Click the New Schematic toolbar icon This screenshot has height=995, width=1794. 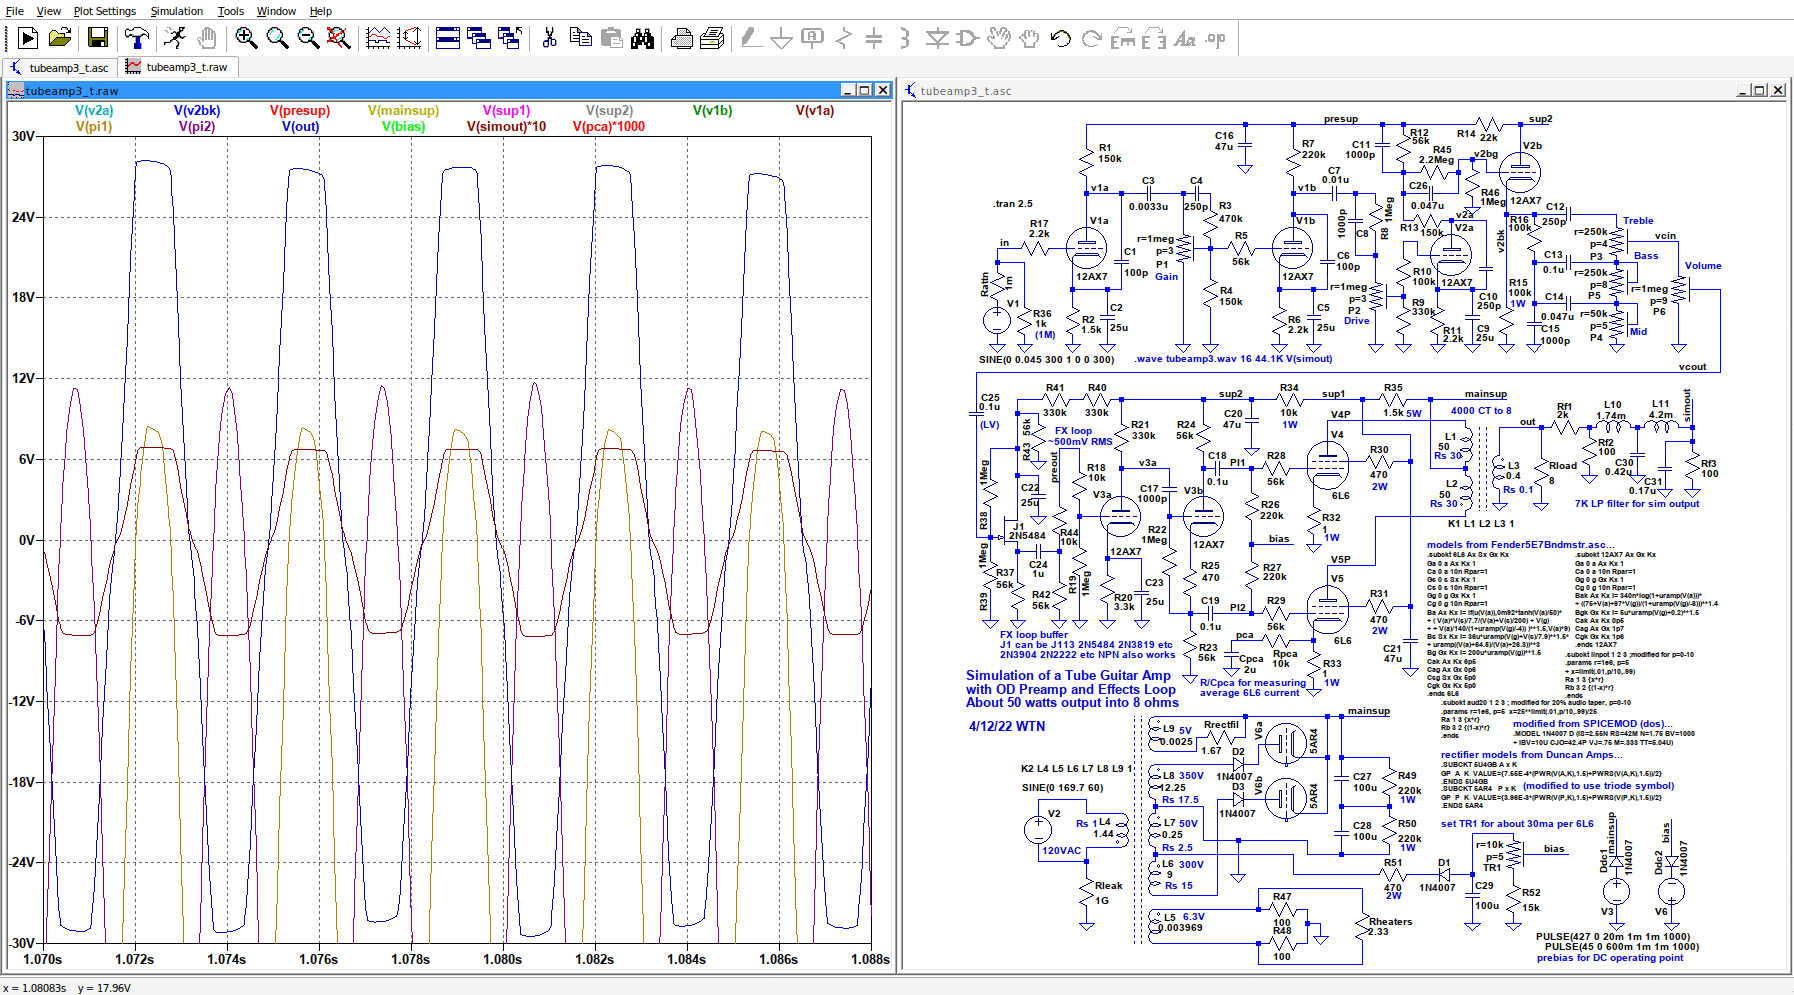pos(28,38)
